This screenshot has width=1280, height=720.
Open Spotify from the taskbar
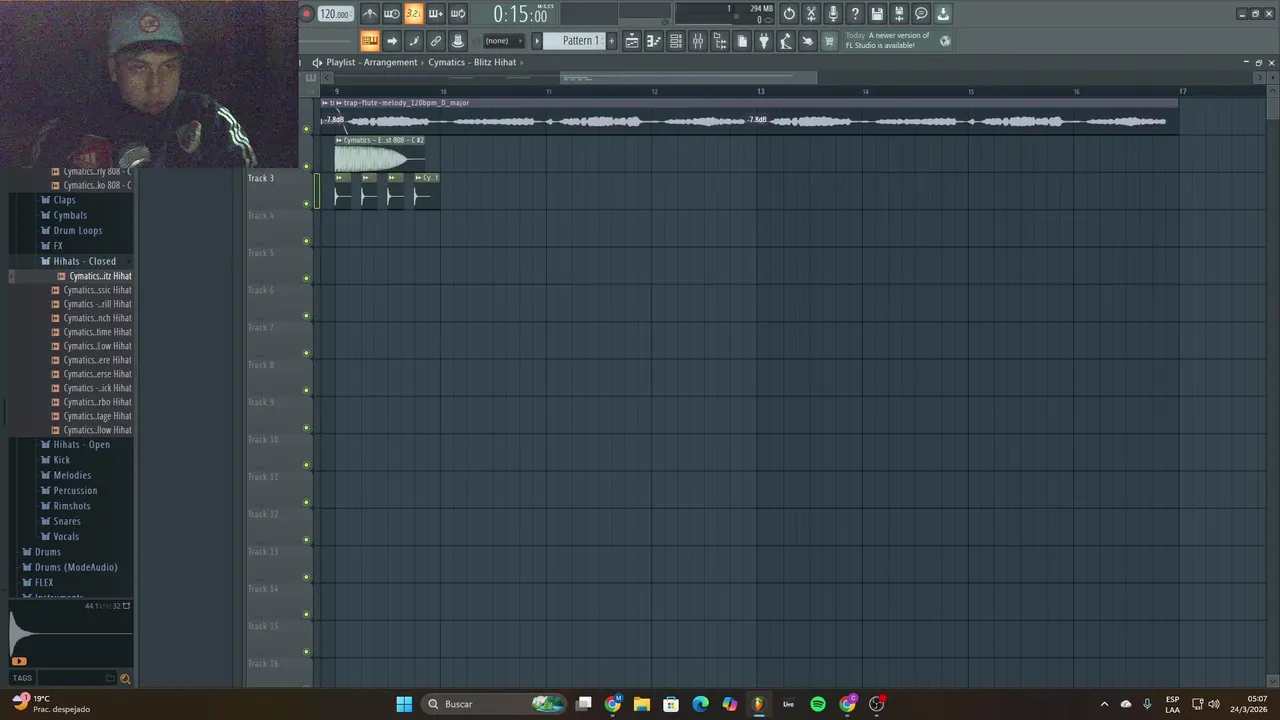coord(818,704)
